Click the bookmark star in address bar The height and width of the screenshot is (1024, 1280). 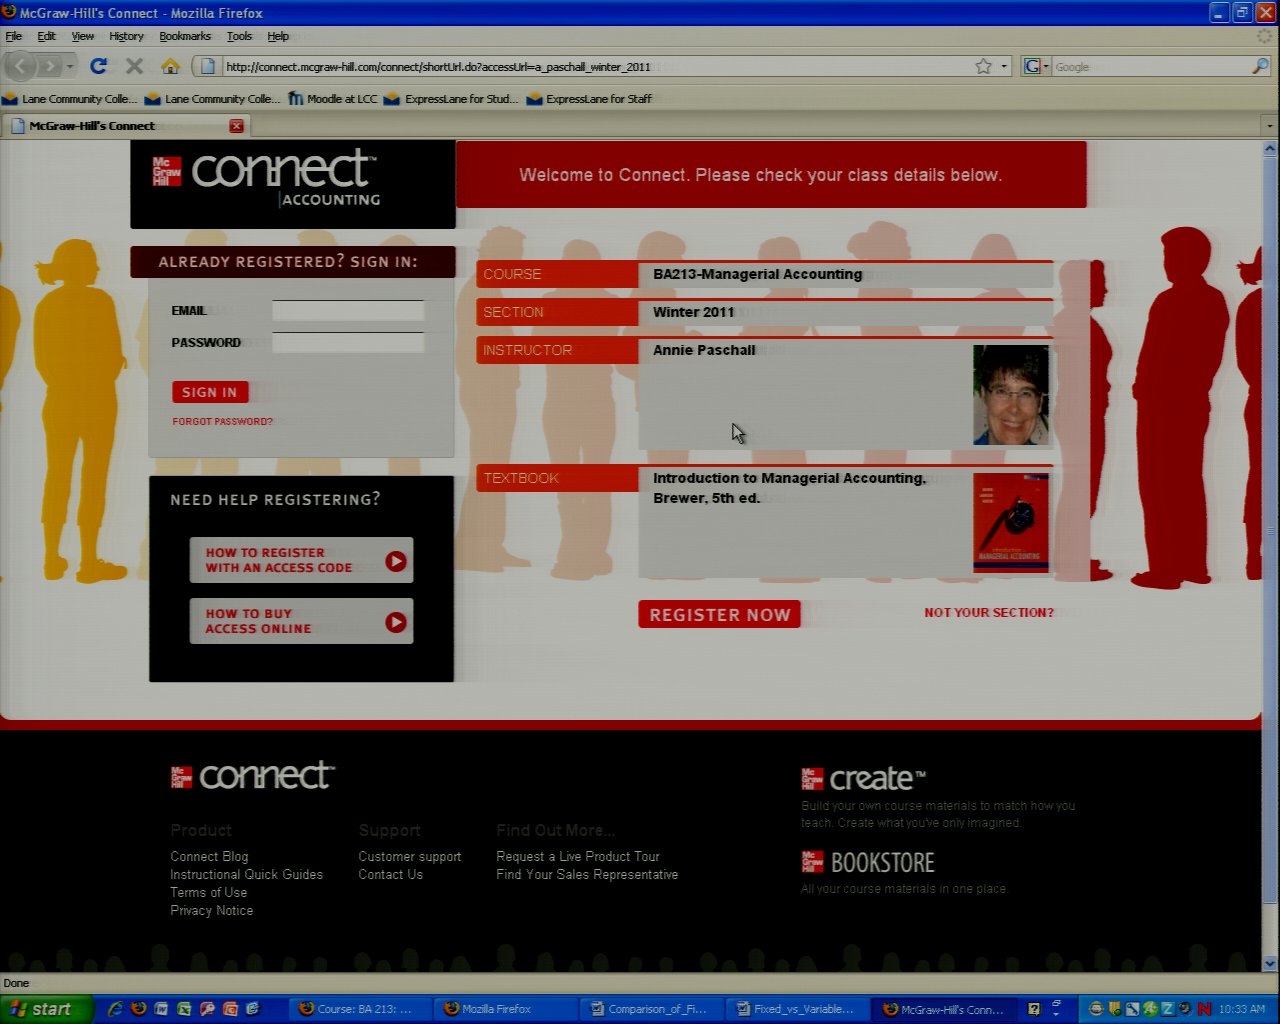pos(983,66)
